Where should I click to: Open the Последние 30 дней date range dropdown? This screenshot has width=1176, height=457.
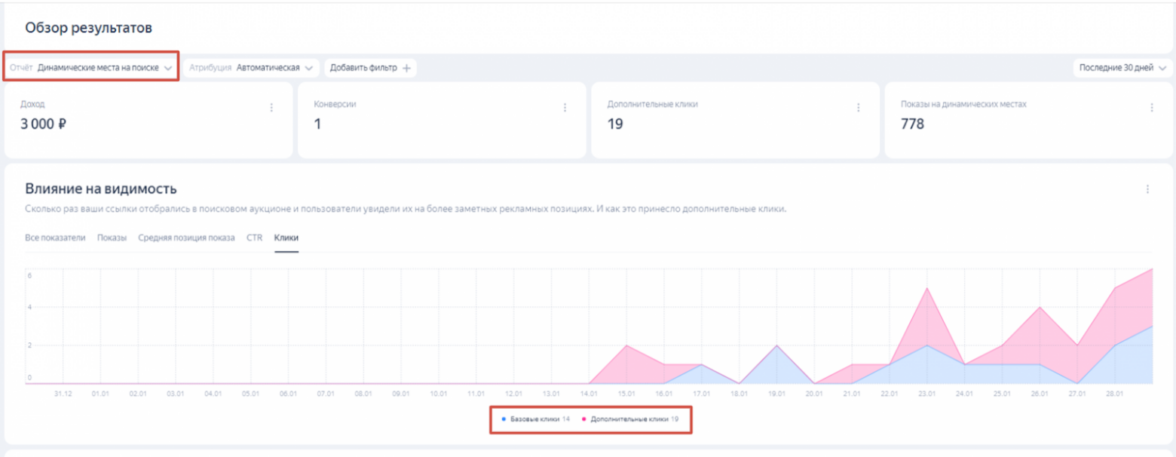click(1122, 68)
